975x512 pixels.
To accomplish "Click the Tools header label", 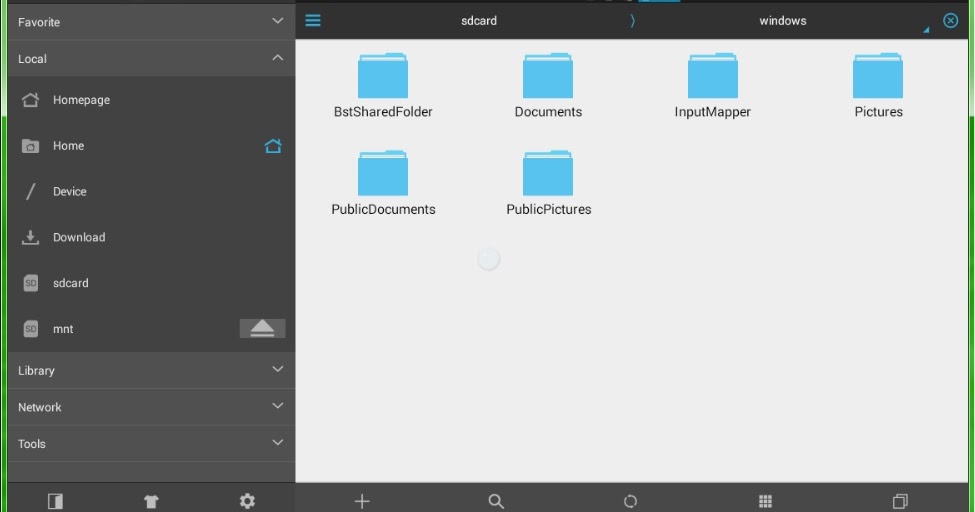I will tap(31, 444).
